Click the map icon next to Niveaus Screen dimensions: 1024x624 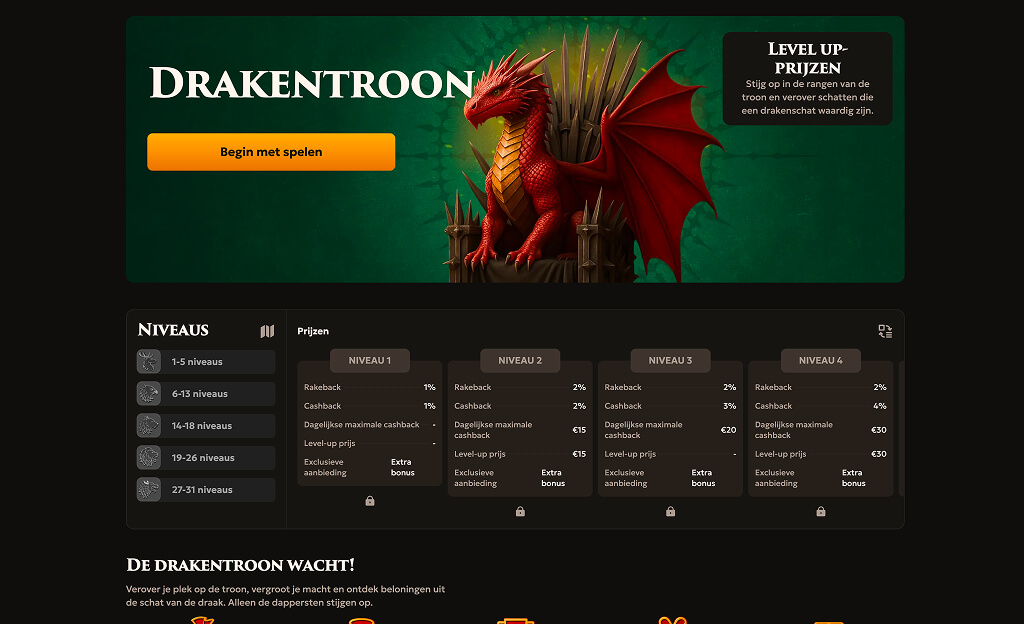267,332
